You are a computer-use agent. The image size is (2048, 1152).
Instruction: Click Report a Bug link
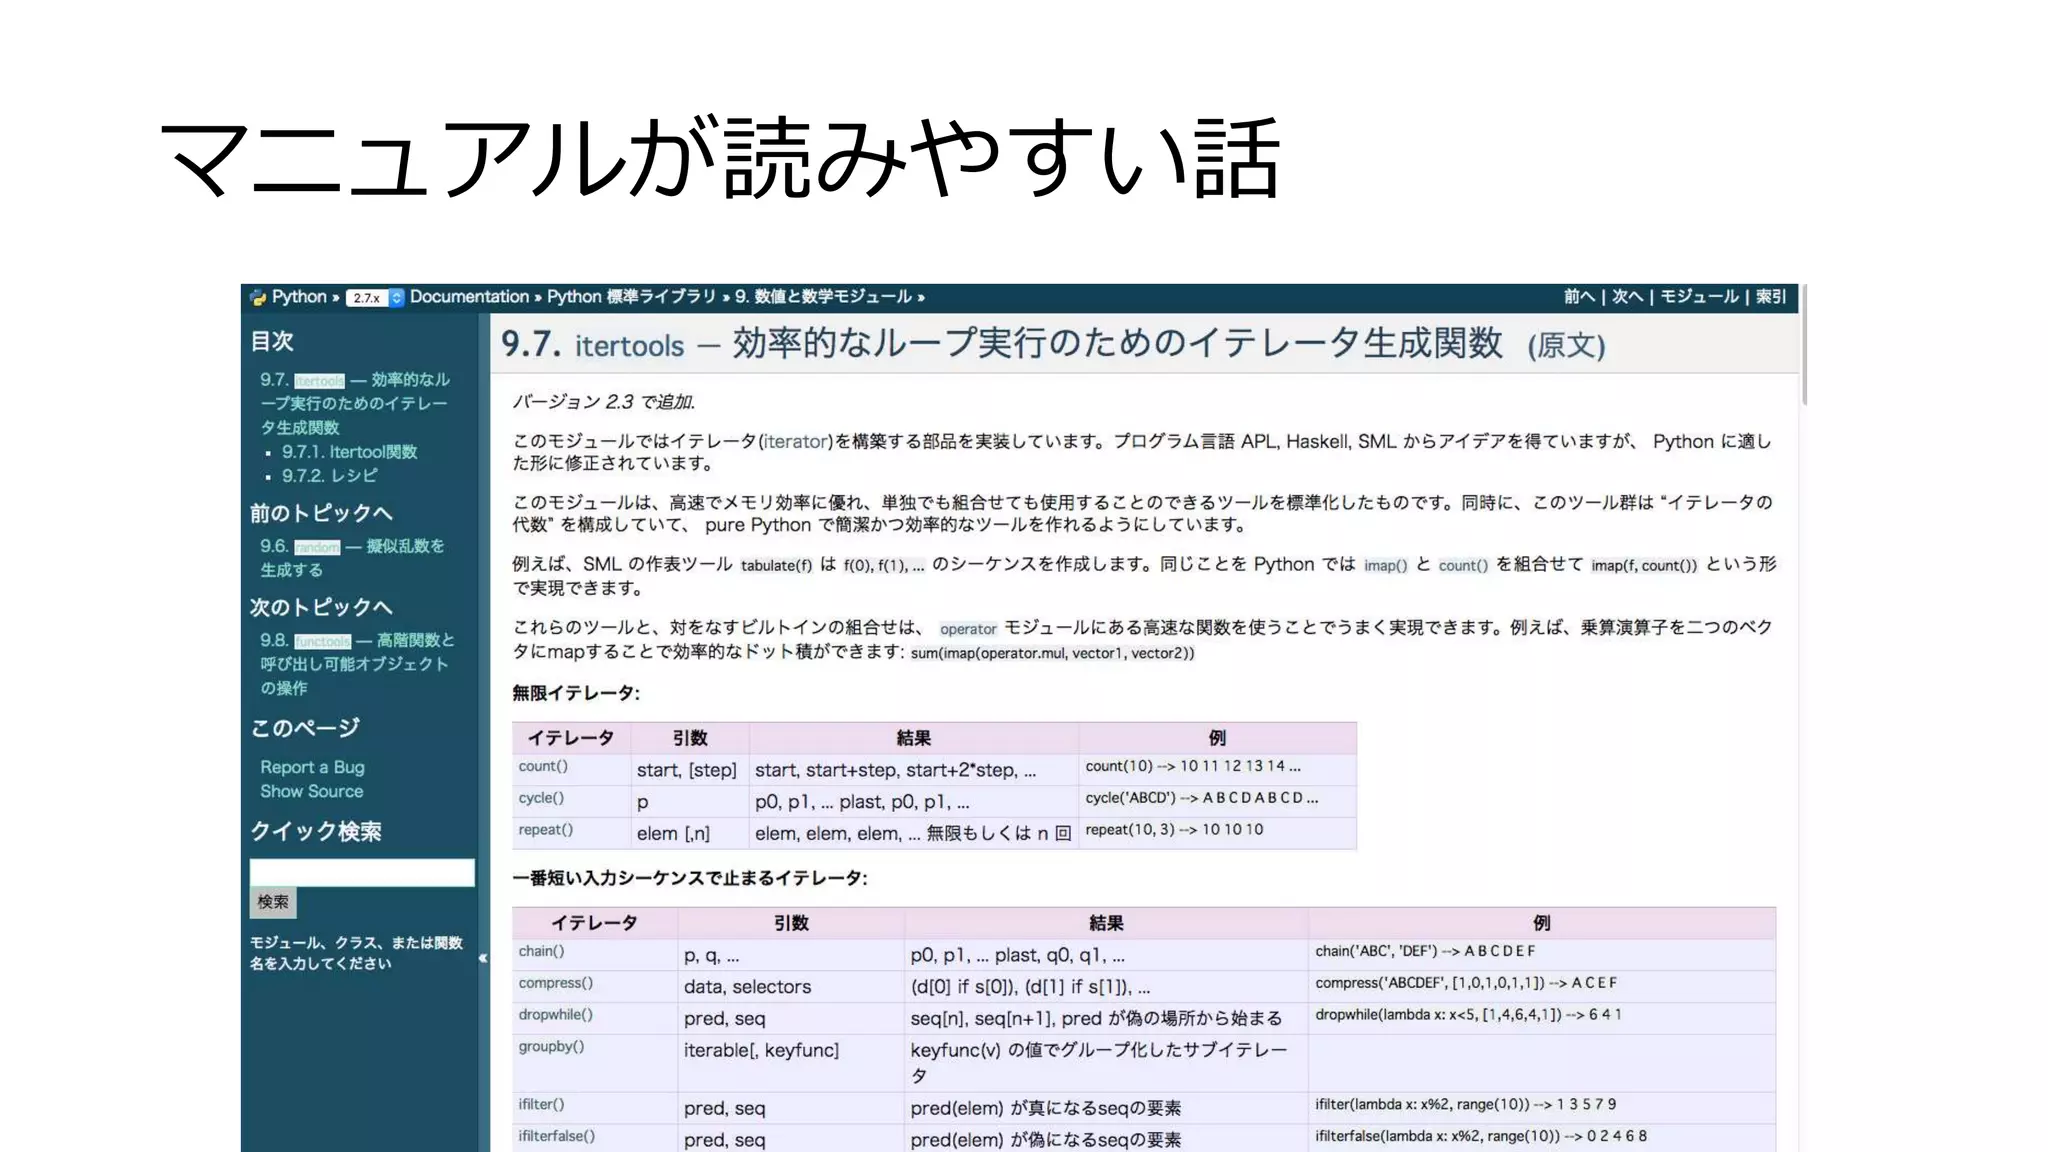pos(312,767)
